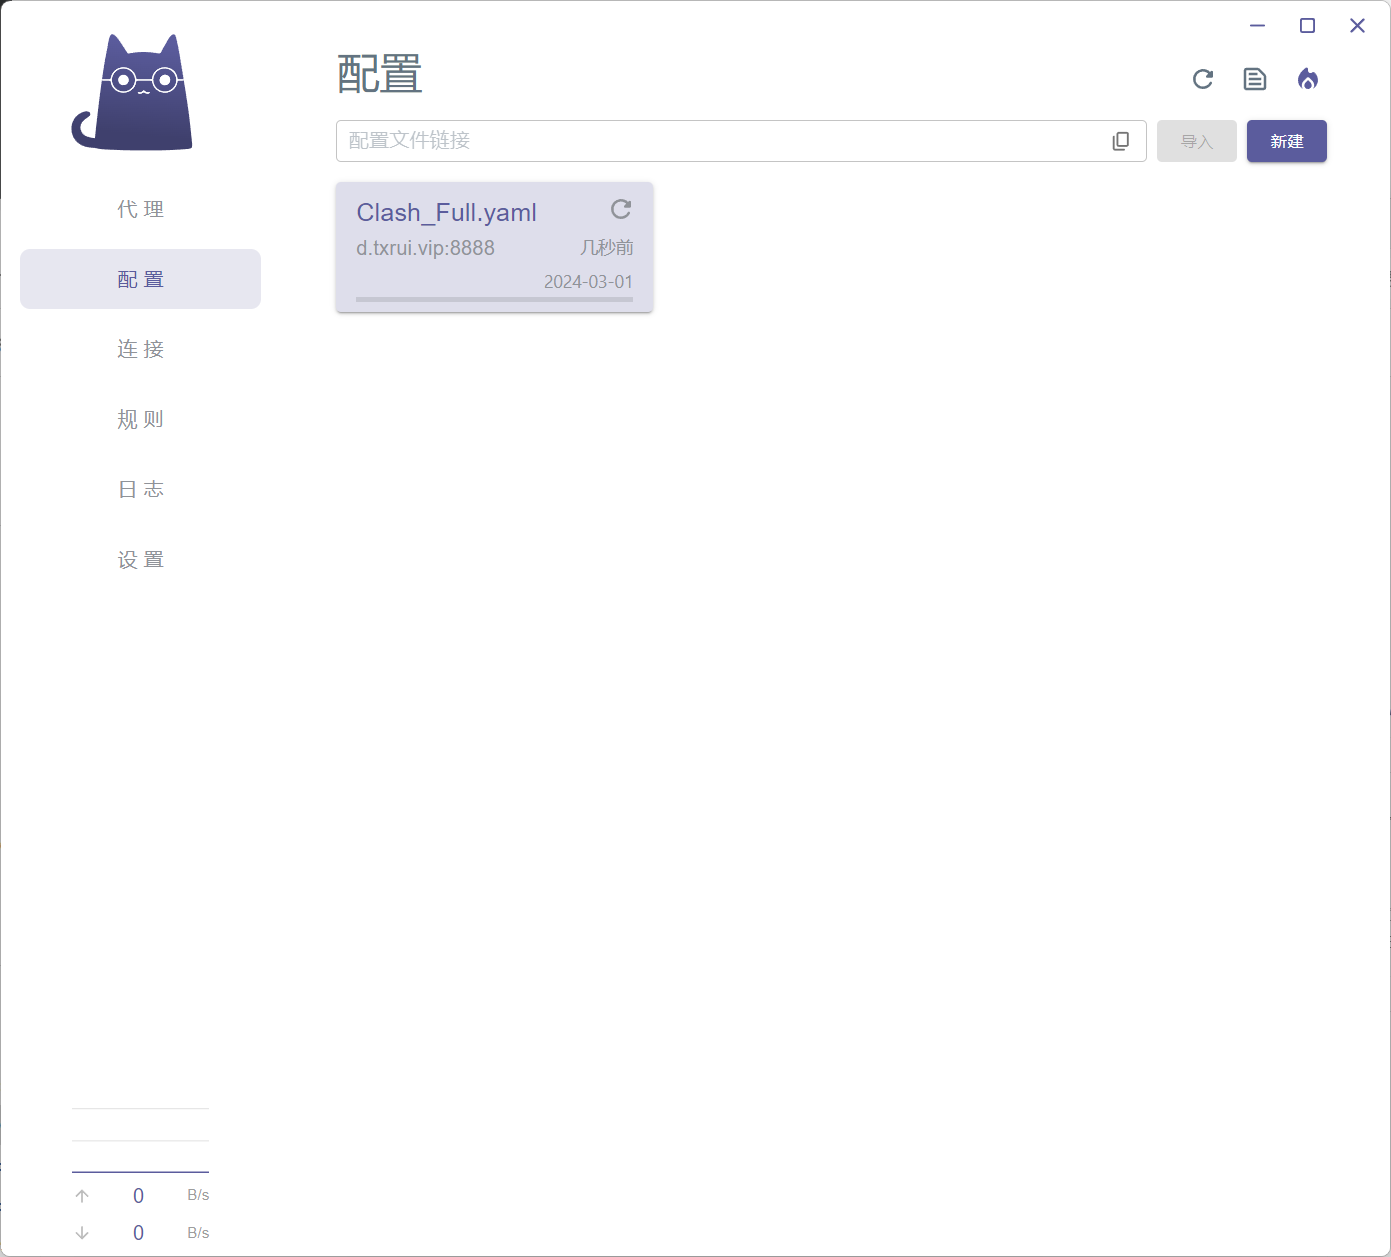Image resolution: width=1391 pixels, height=1257 pixels.
Task: Click the download arrow traffic indicator
Action: 82,1233
